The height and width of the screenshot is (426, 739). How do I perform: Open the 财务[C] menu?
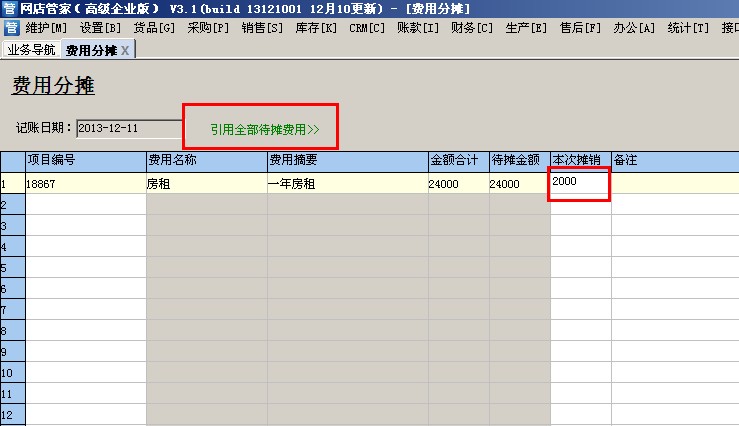pos(471,27)
